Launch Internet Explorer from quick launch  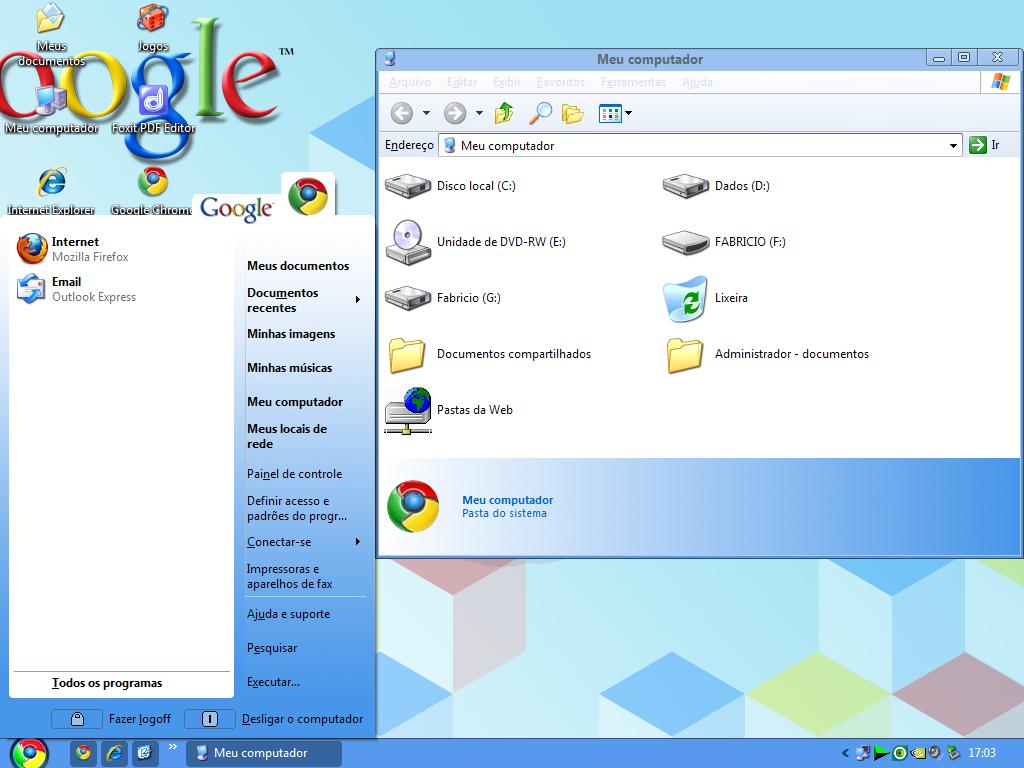coord(114,753)
